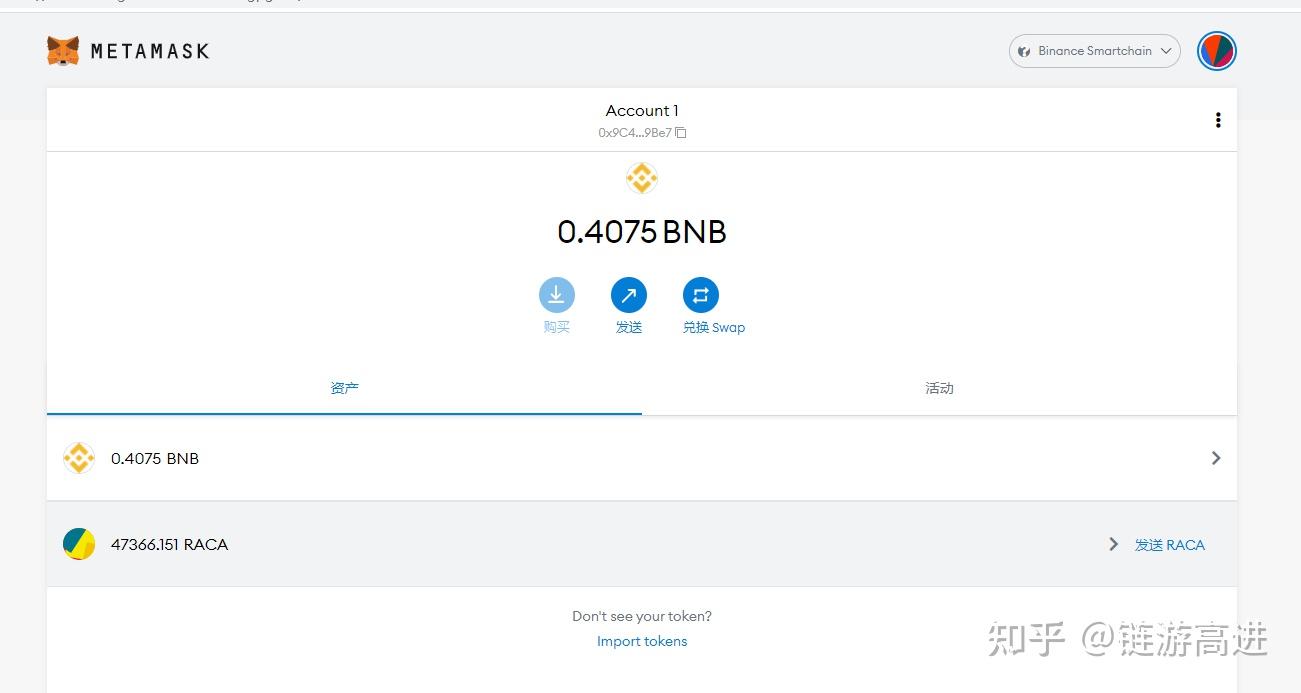Click the METAMASK wordmark text

[x=150, y=51]
